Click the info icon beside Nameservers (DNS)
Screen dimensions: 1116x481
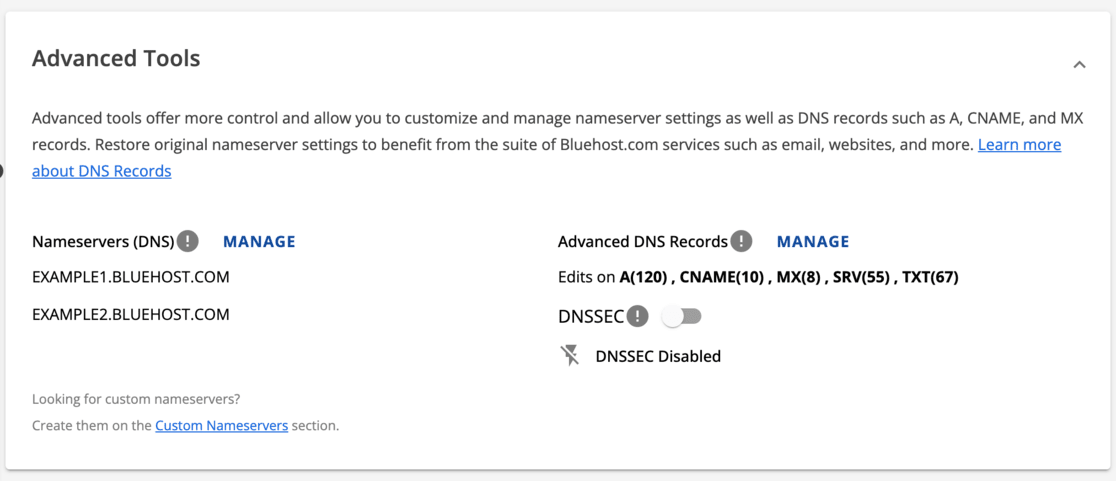(x=187, y=241)
